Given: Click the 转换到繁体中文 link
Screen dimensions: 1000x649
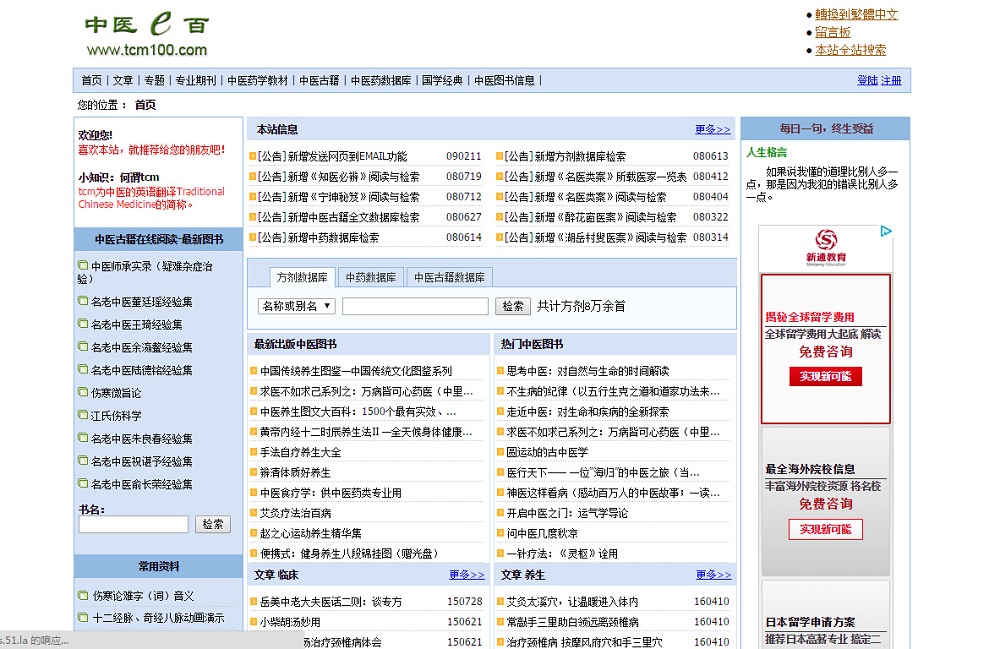Looking at the screenshot, I should 856,15.
